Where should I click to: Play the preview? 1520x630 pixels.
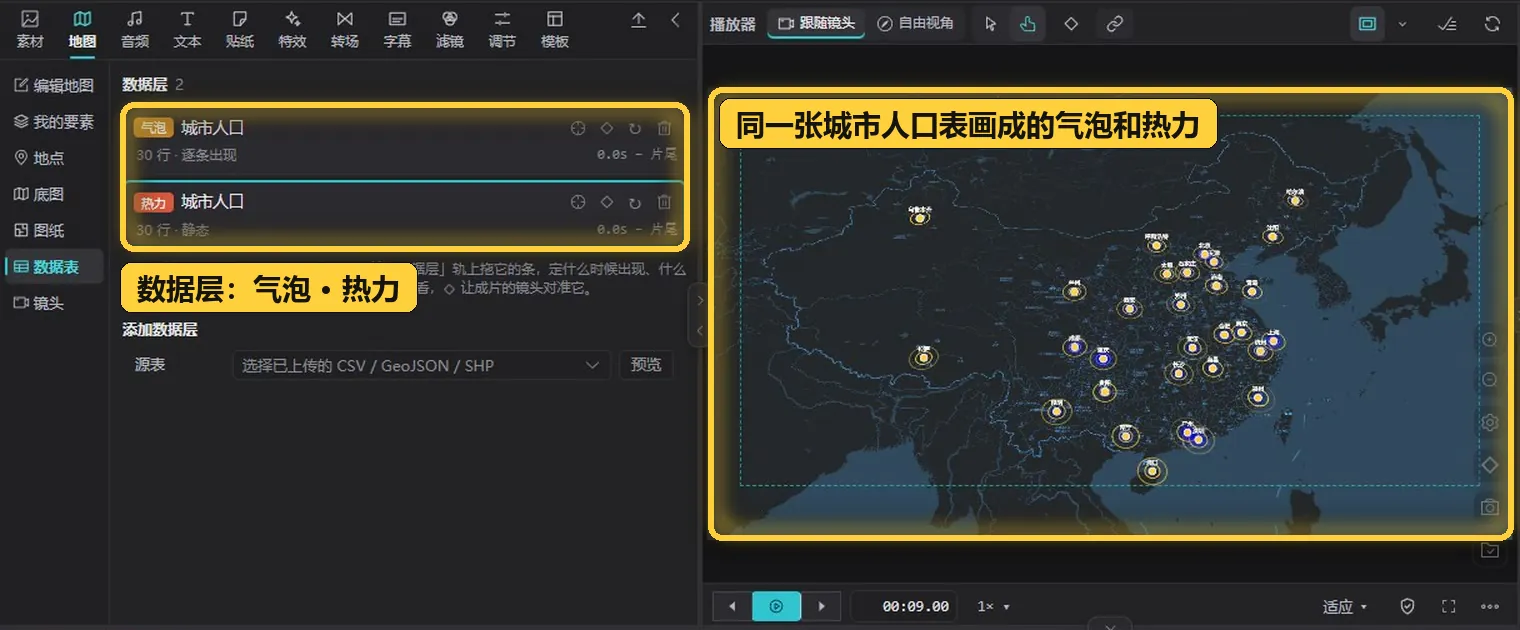pos(777,606)
